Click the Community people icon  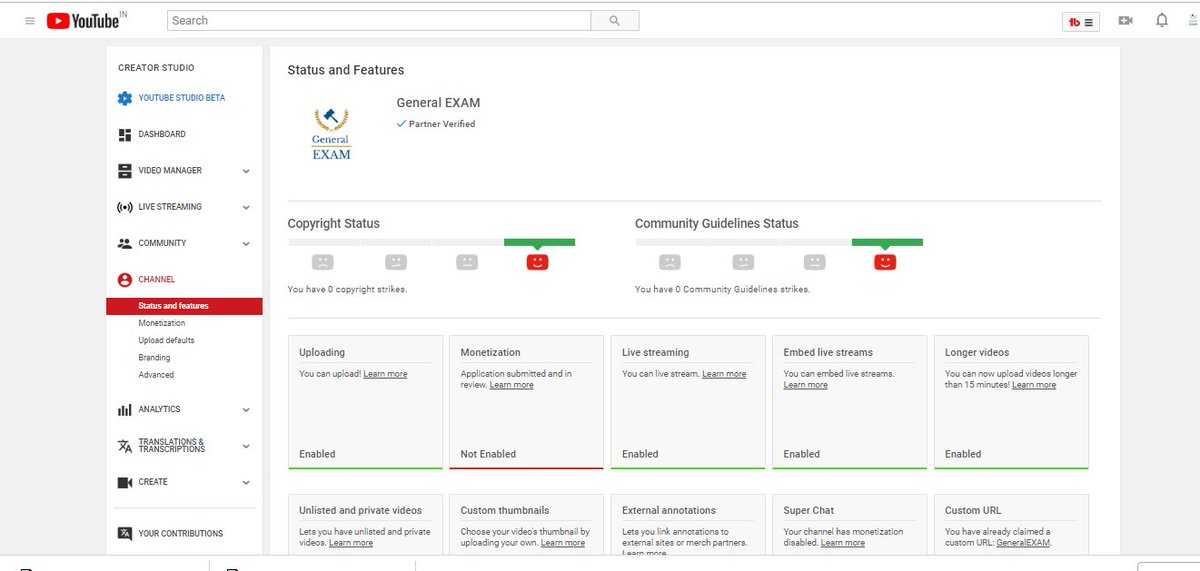tap(125, 243)
